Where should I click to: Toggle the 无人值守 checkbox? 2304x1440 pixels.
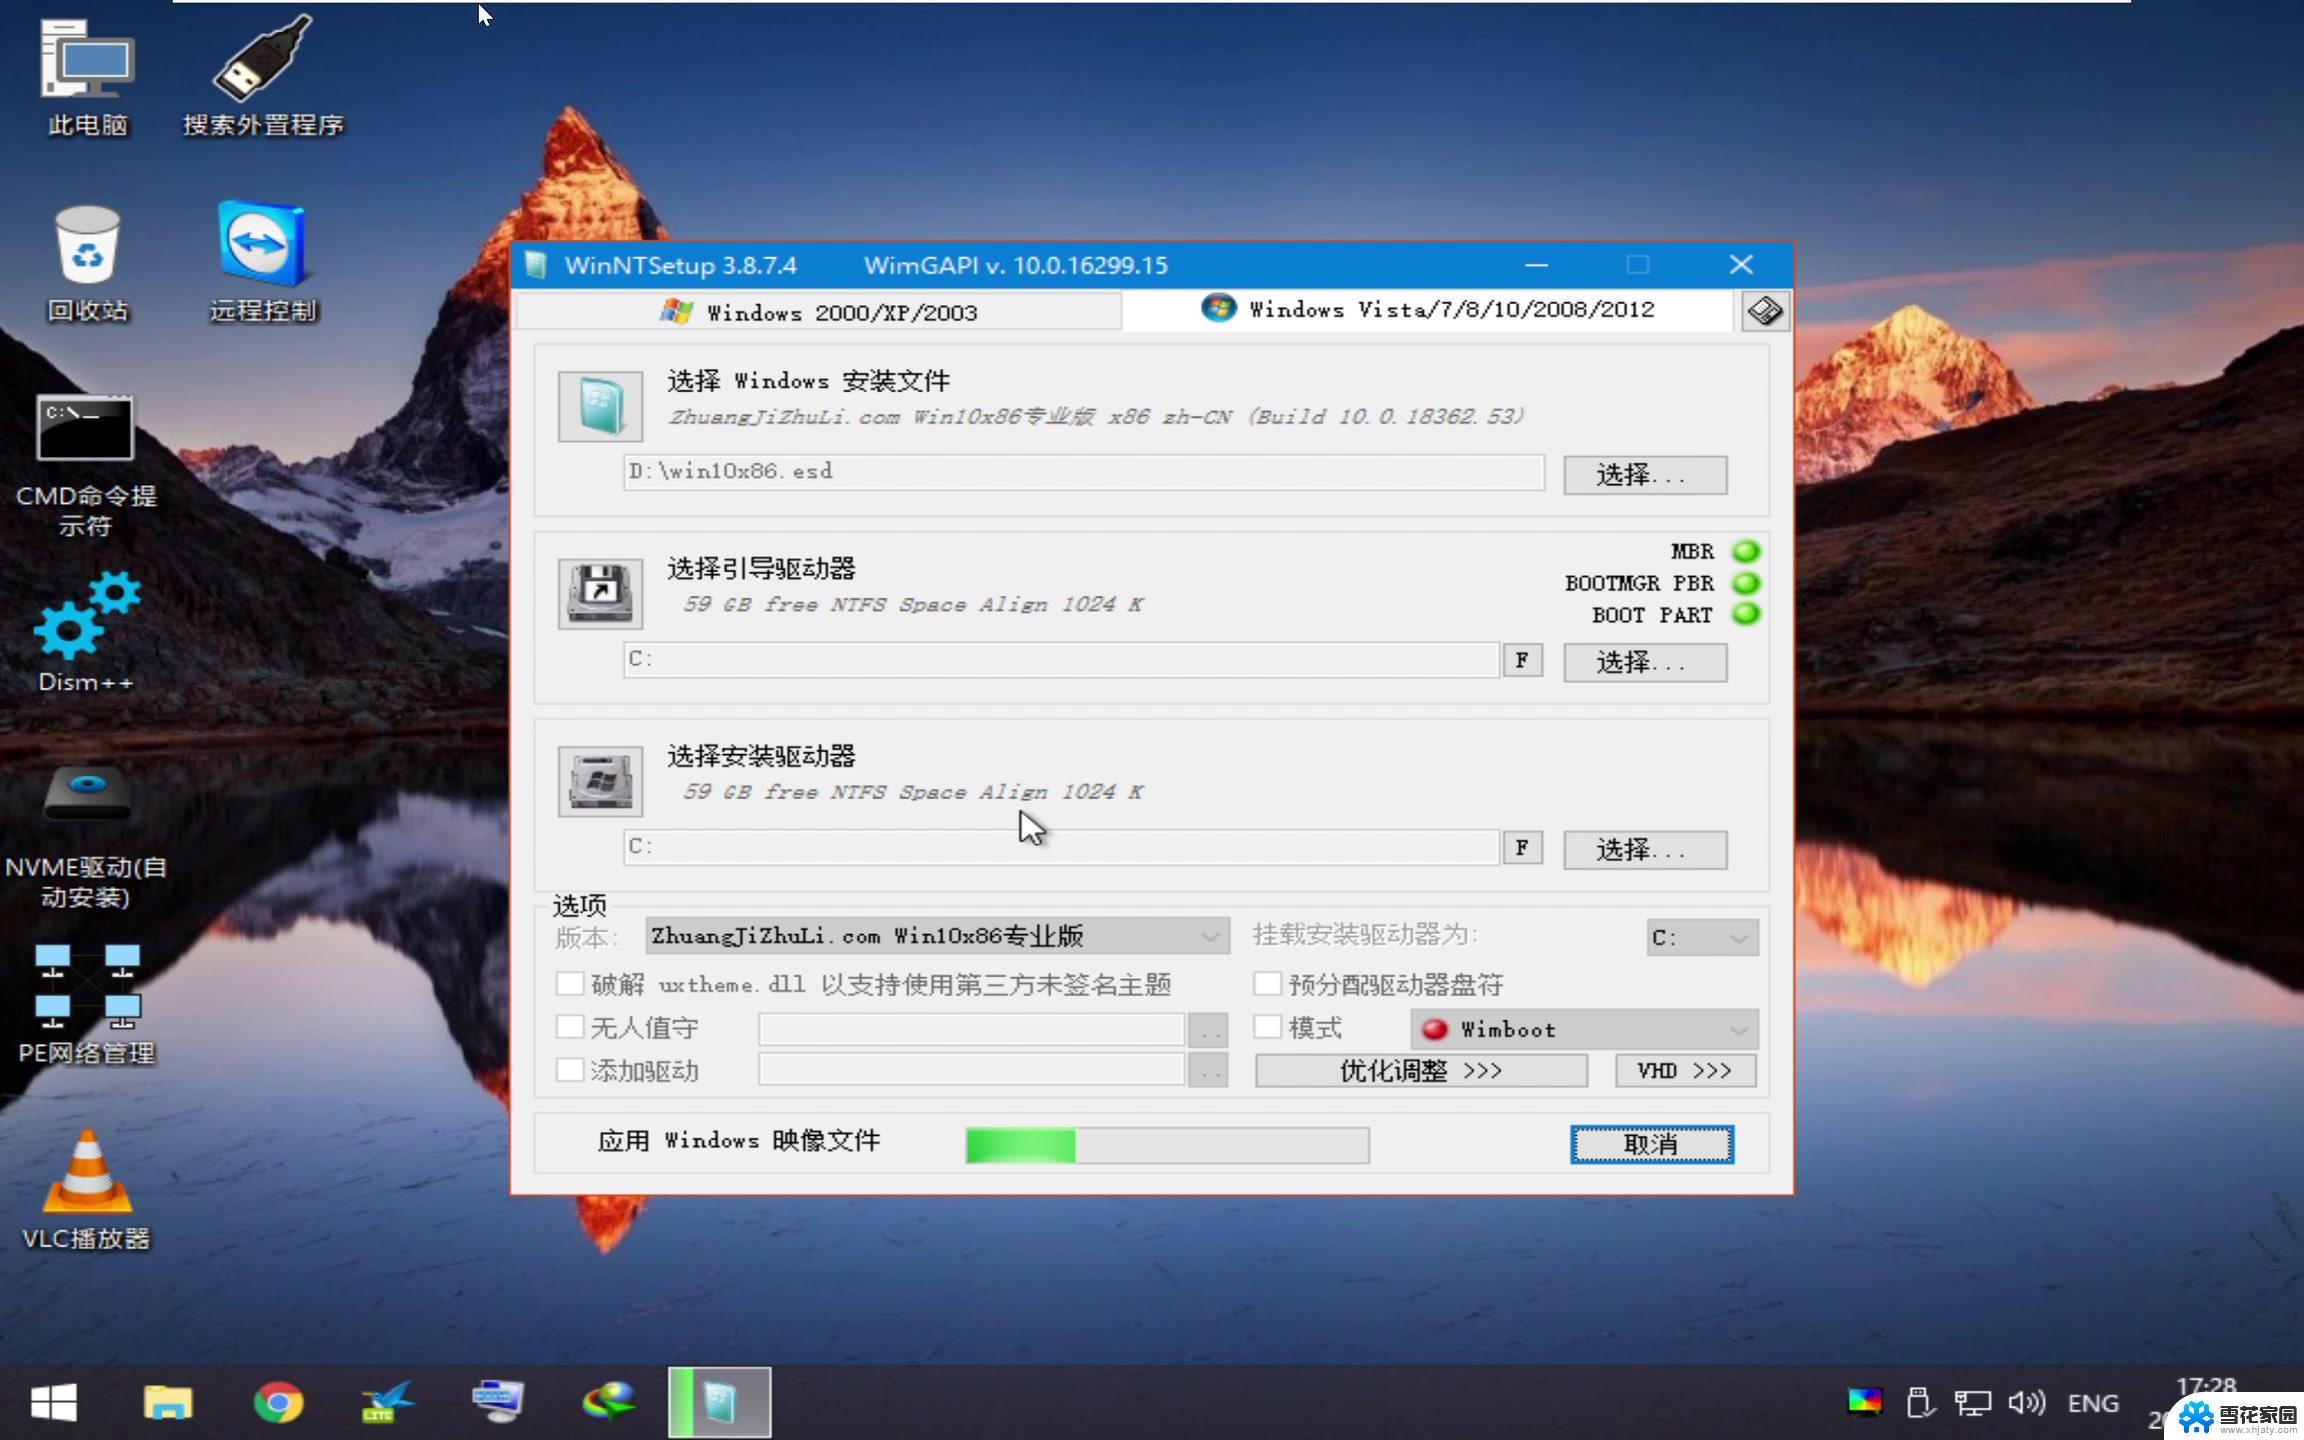(570, 1027)
